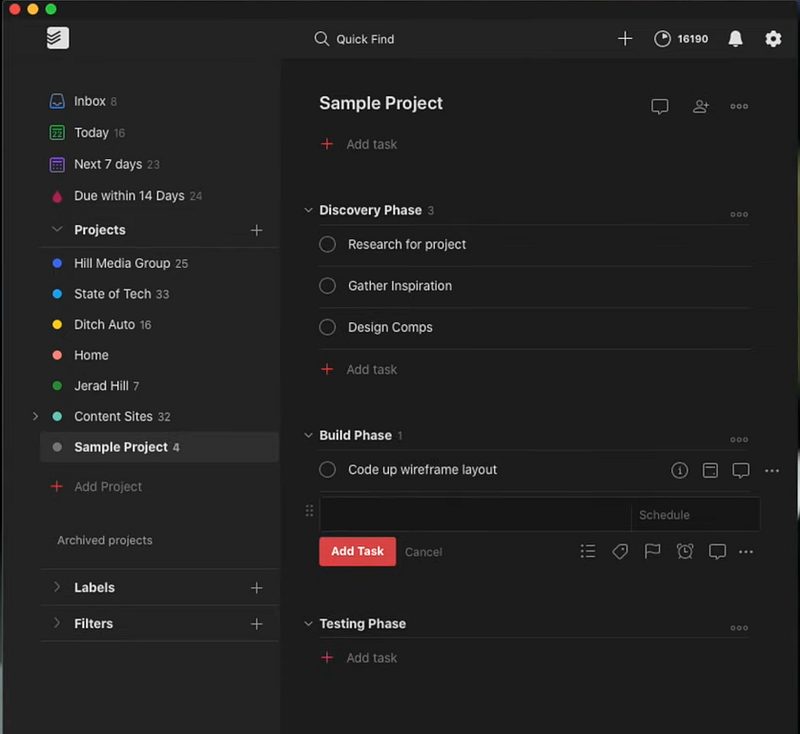Complete the Gather Inspiration task

point(328,286)
